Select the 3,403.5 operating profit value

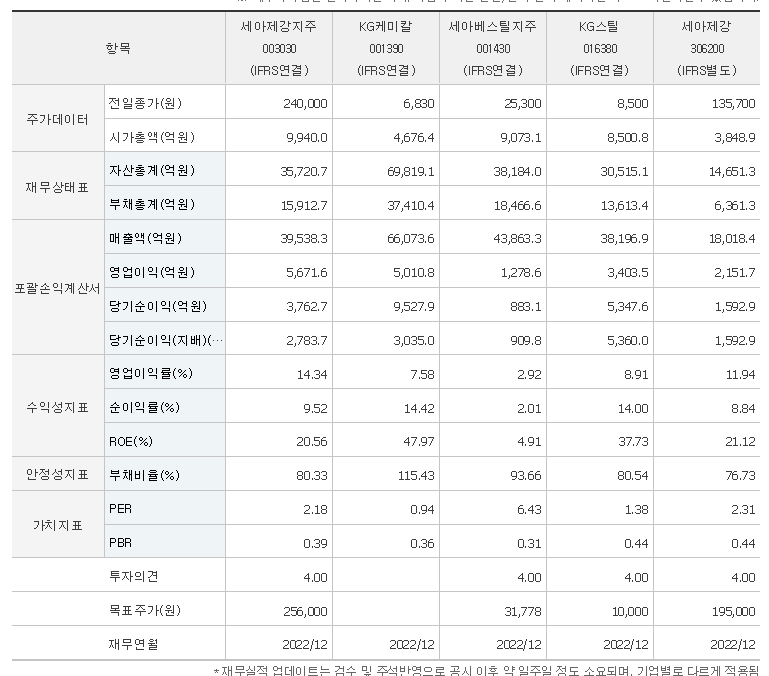tap(628, 273)
